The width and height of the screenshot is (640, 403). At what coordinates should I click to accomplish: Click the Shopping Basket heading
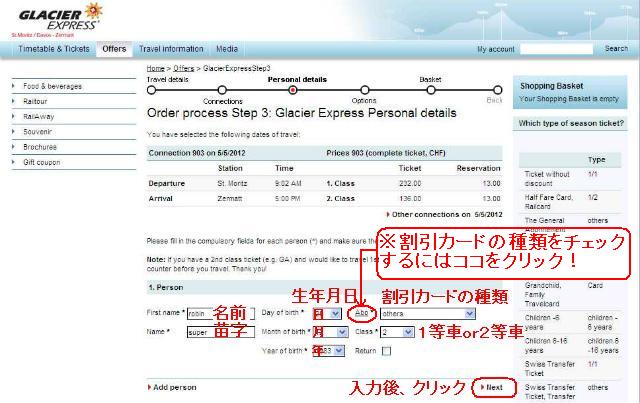[x=551, y=86]
